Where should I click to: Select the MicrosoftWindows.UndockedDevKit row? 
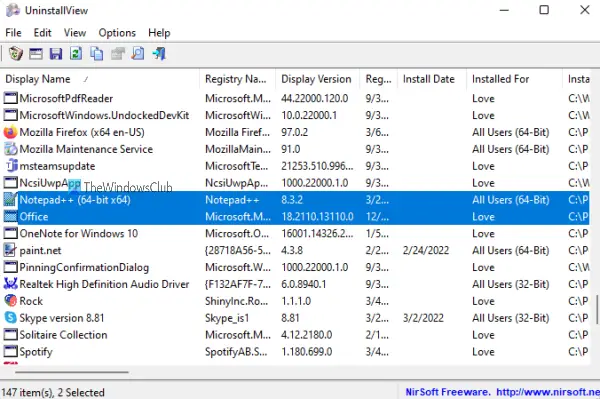pos(296,116)
